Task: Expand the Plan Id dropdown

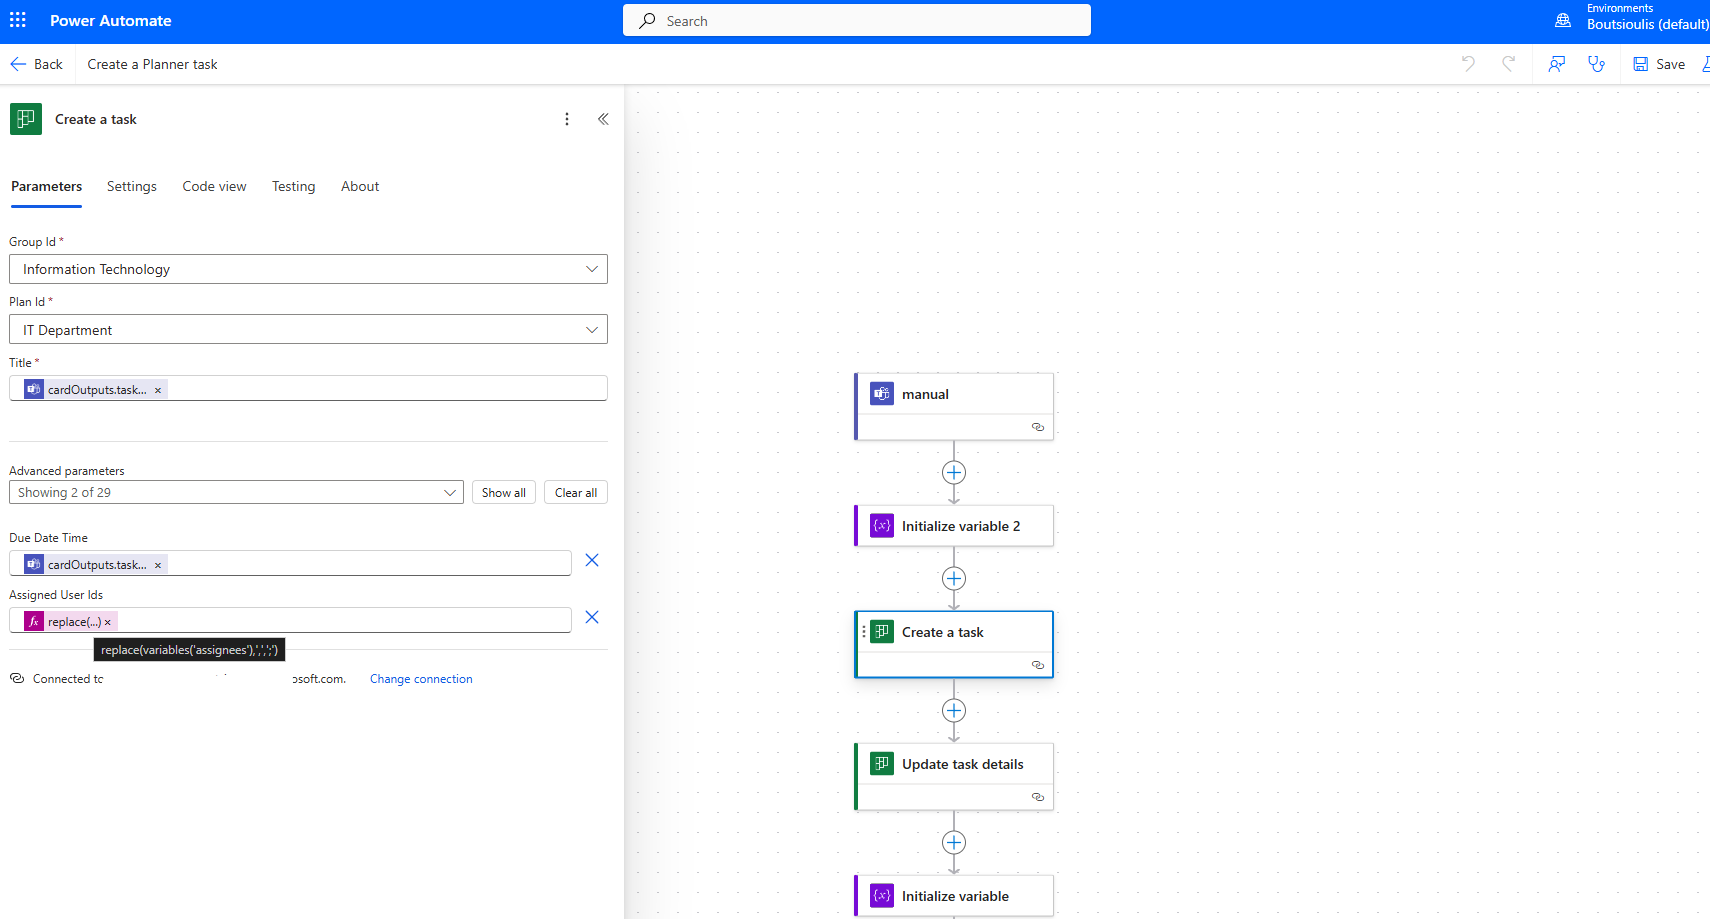Action: click(x=592, y=330)
